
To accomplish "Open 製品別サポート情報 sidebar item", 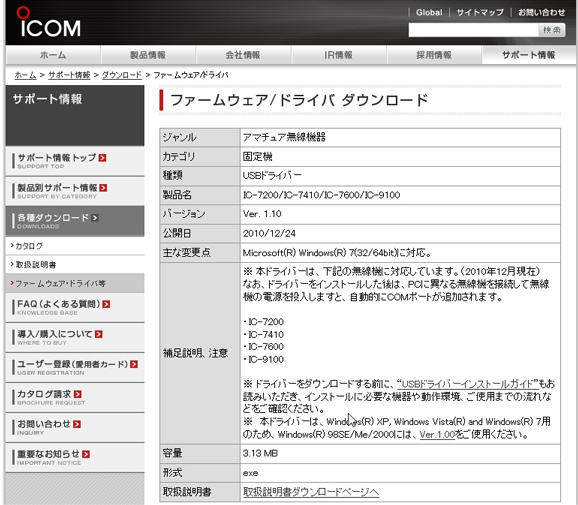I will coord(75,191).
